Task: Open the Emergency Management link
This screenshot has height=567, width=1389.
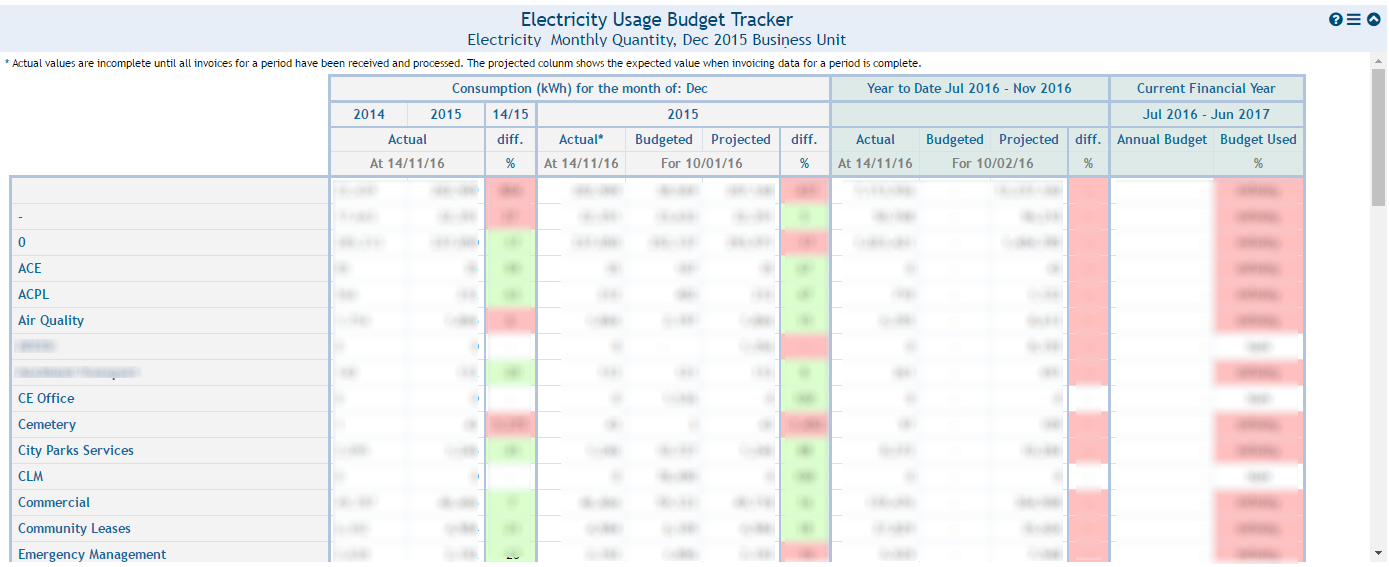Action: [92, 554]
